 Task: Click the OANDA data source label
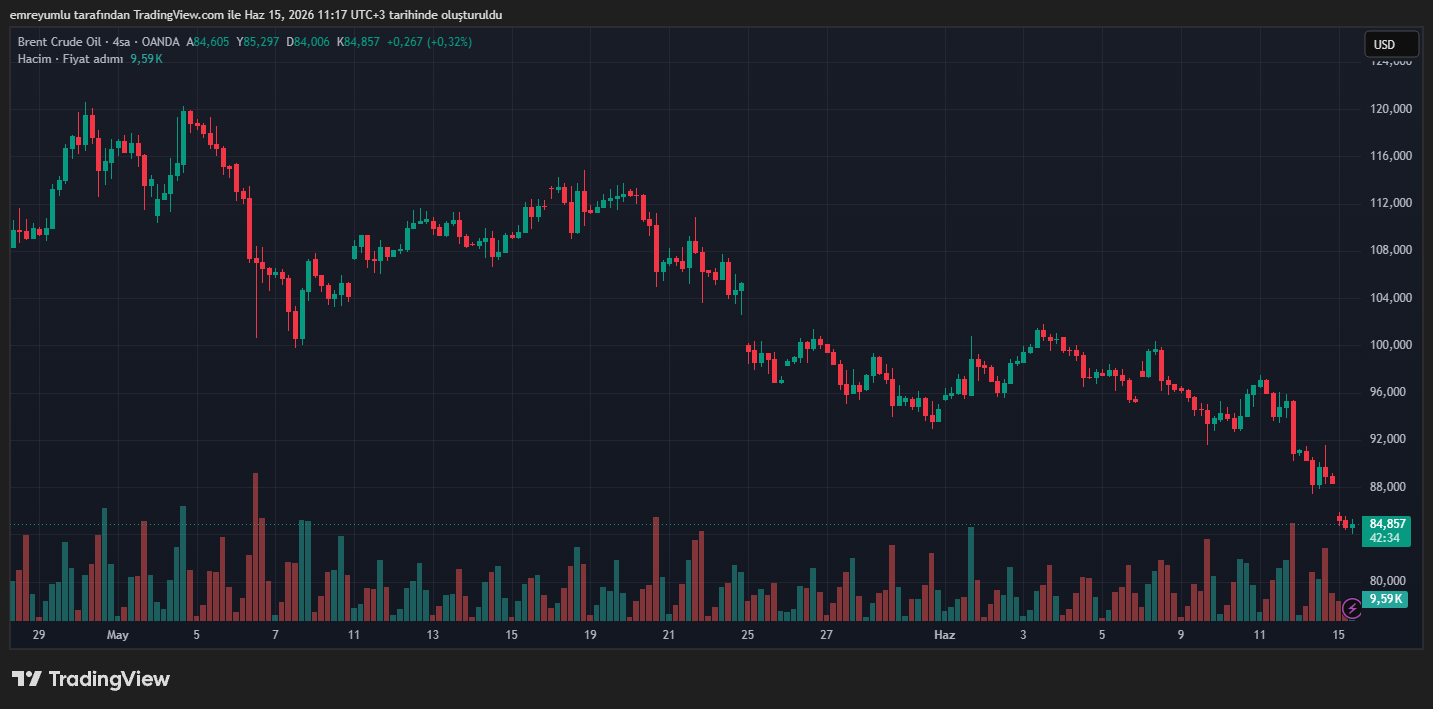[x=161, y=42]
